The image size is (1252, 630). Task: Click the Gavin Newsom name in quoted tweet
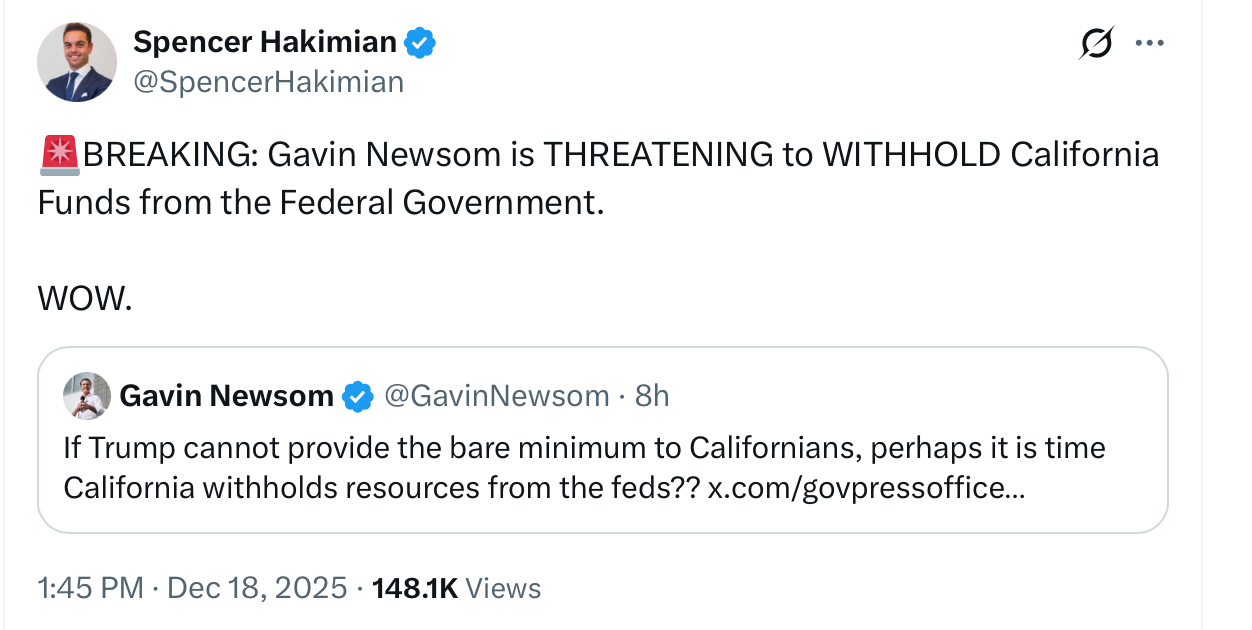point(226,396)
